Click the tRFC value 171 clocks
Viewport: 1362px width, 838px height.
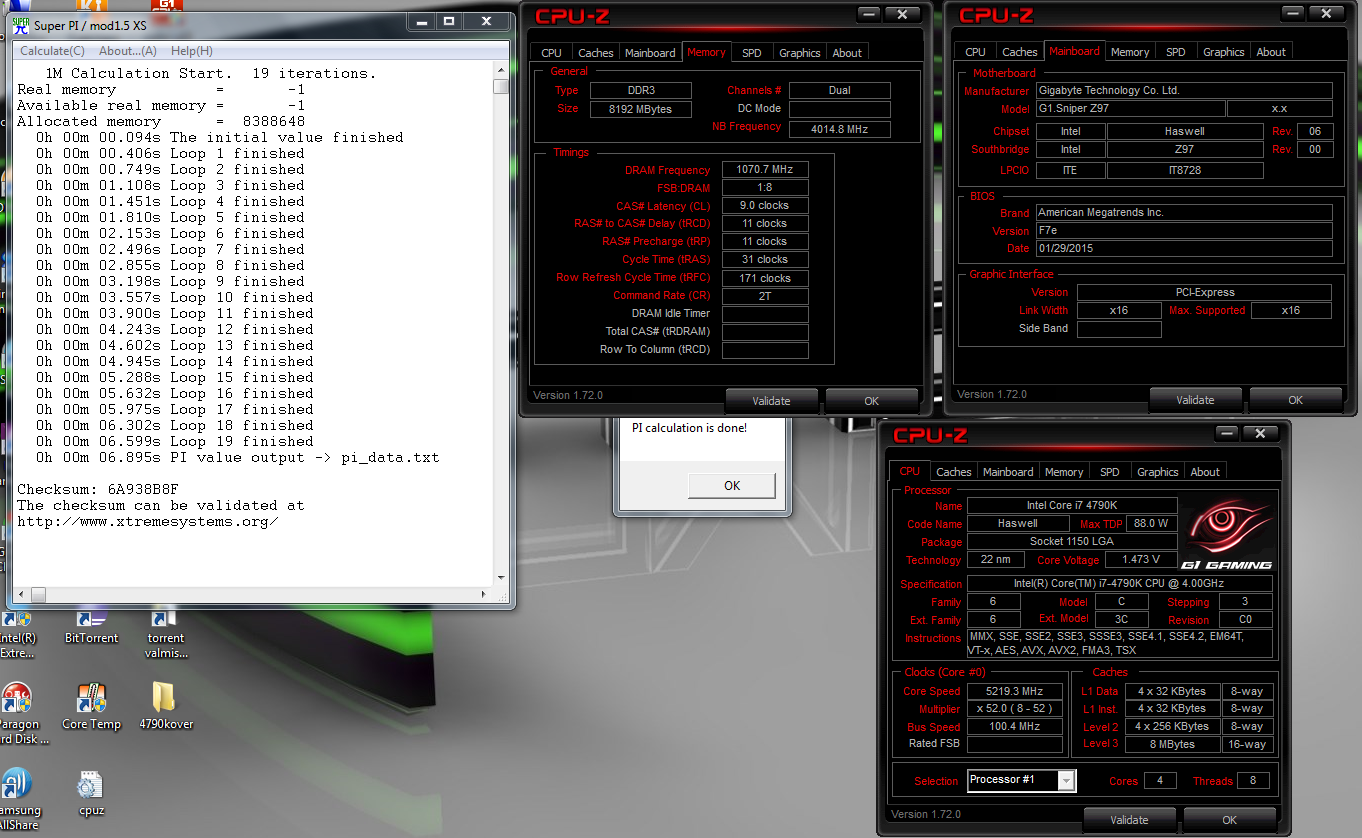(765, 278)
